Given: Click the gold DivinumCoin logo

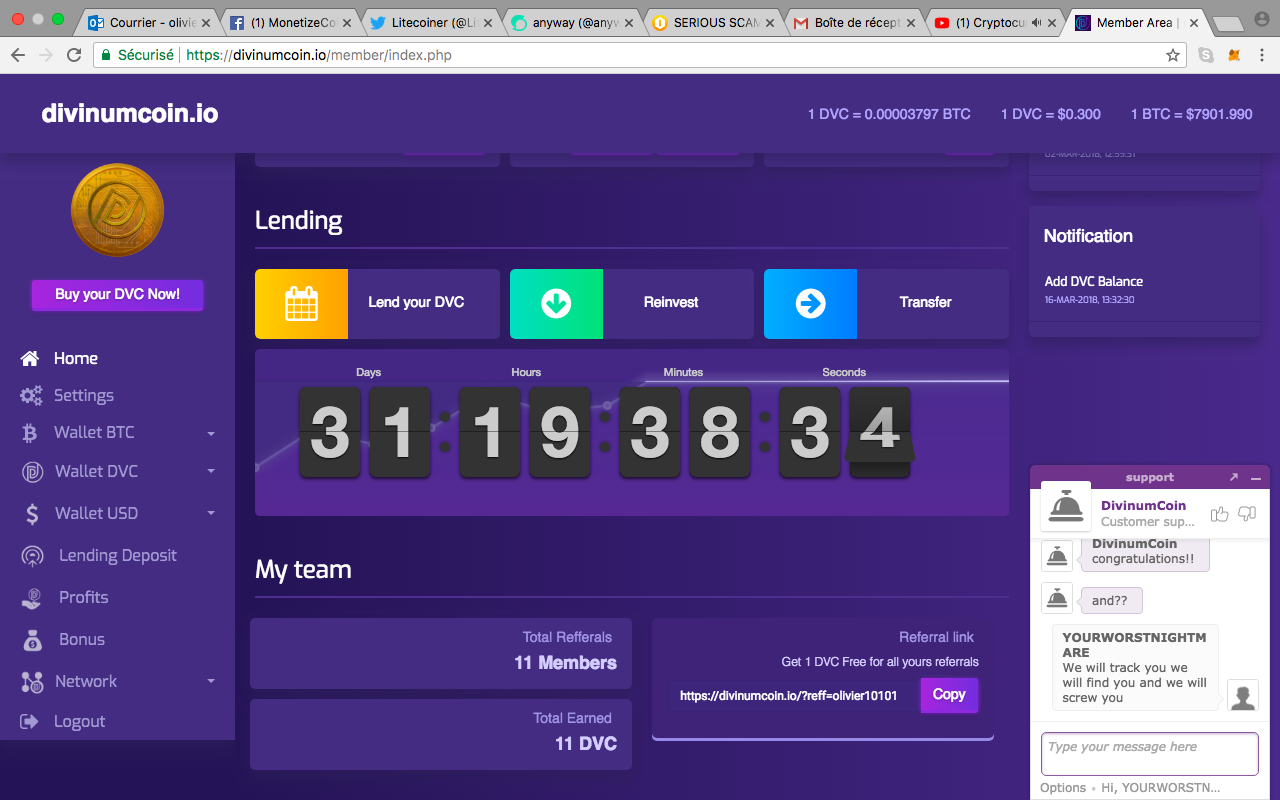Looking at the screenshot, I should [x=117, y=211].
